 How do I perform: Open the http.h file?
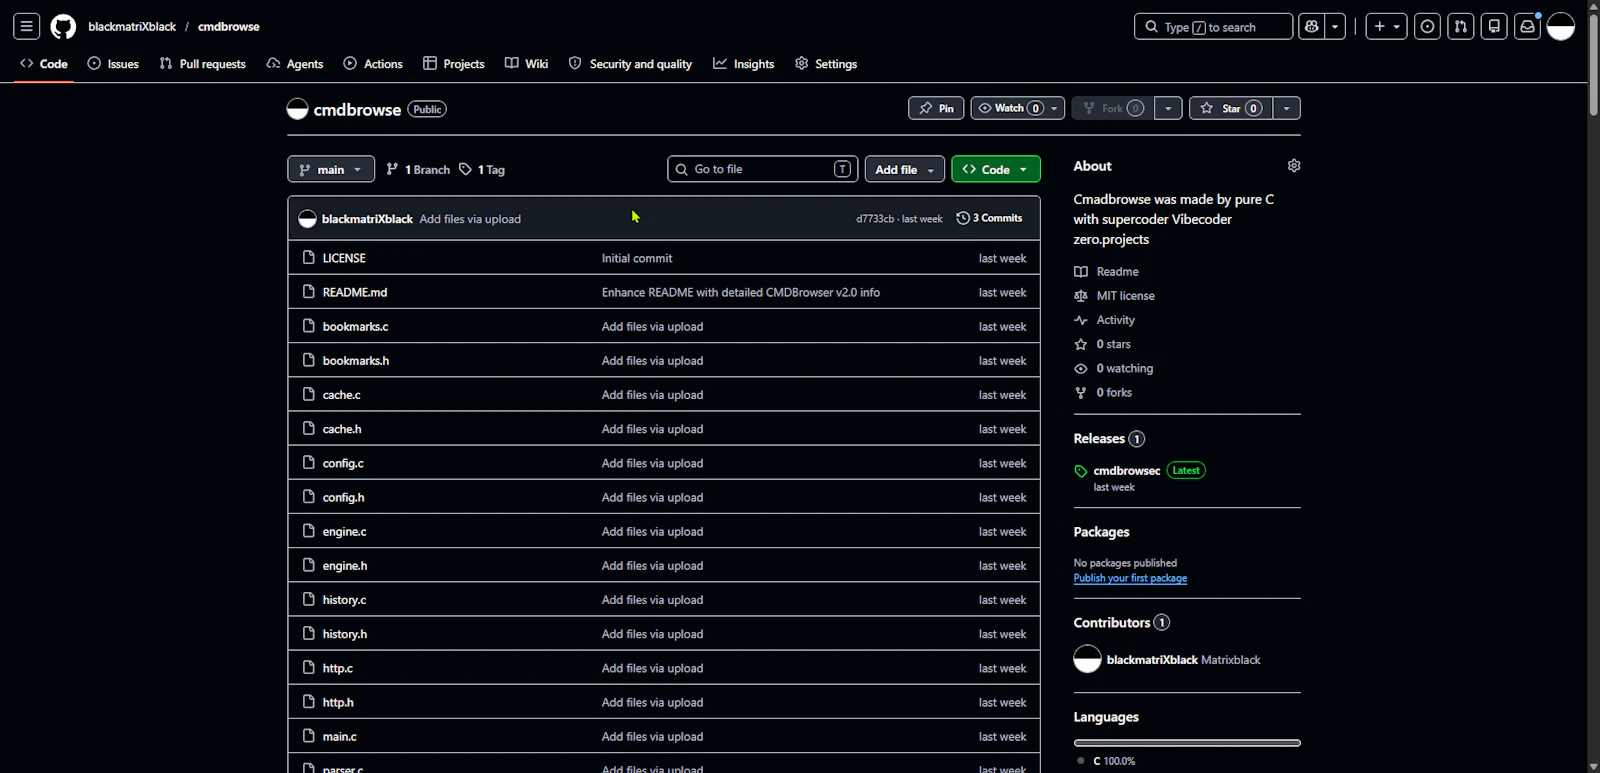(338, 702)
